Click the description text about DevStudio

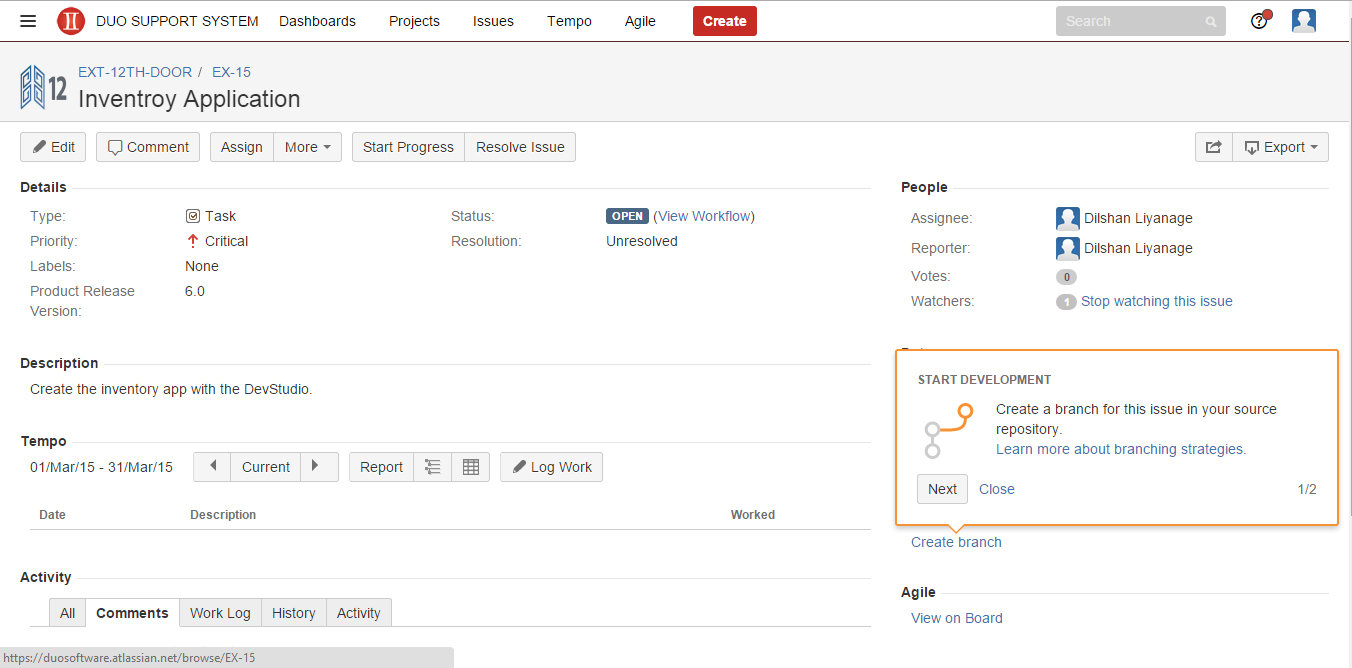pos(171,389)
